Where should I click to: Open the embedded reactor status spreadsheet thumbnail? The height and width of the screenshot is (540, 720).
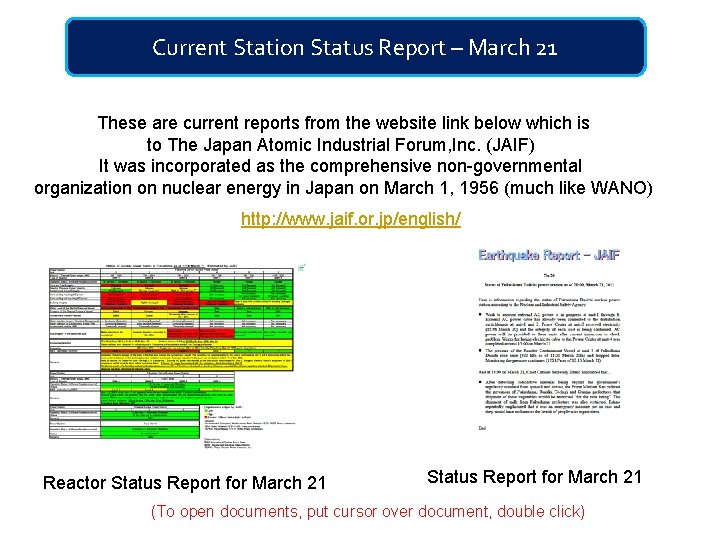click(177, 356)
